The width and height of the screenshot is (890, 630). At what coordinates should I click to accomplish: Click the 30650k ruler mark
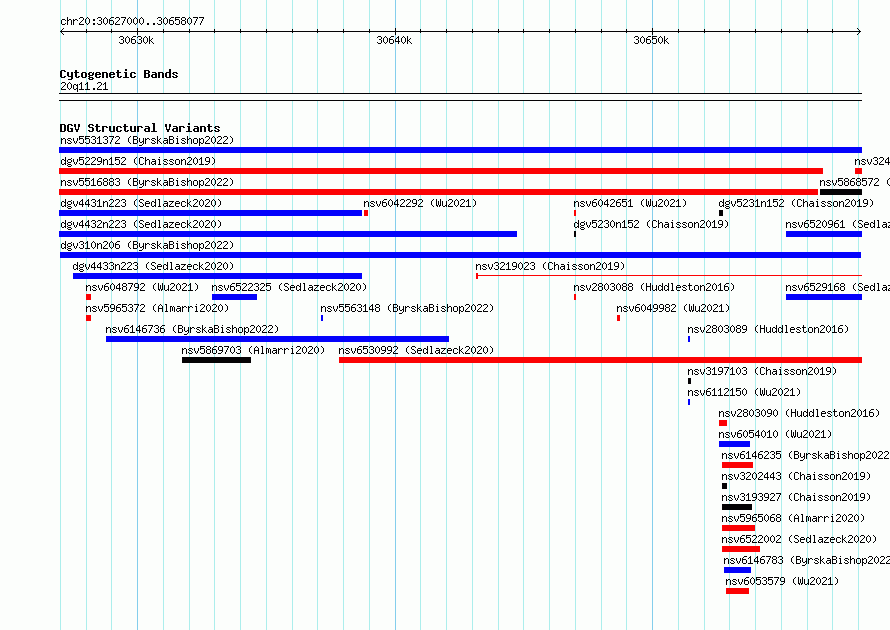(x=651, y=40)
